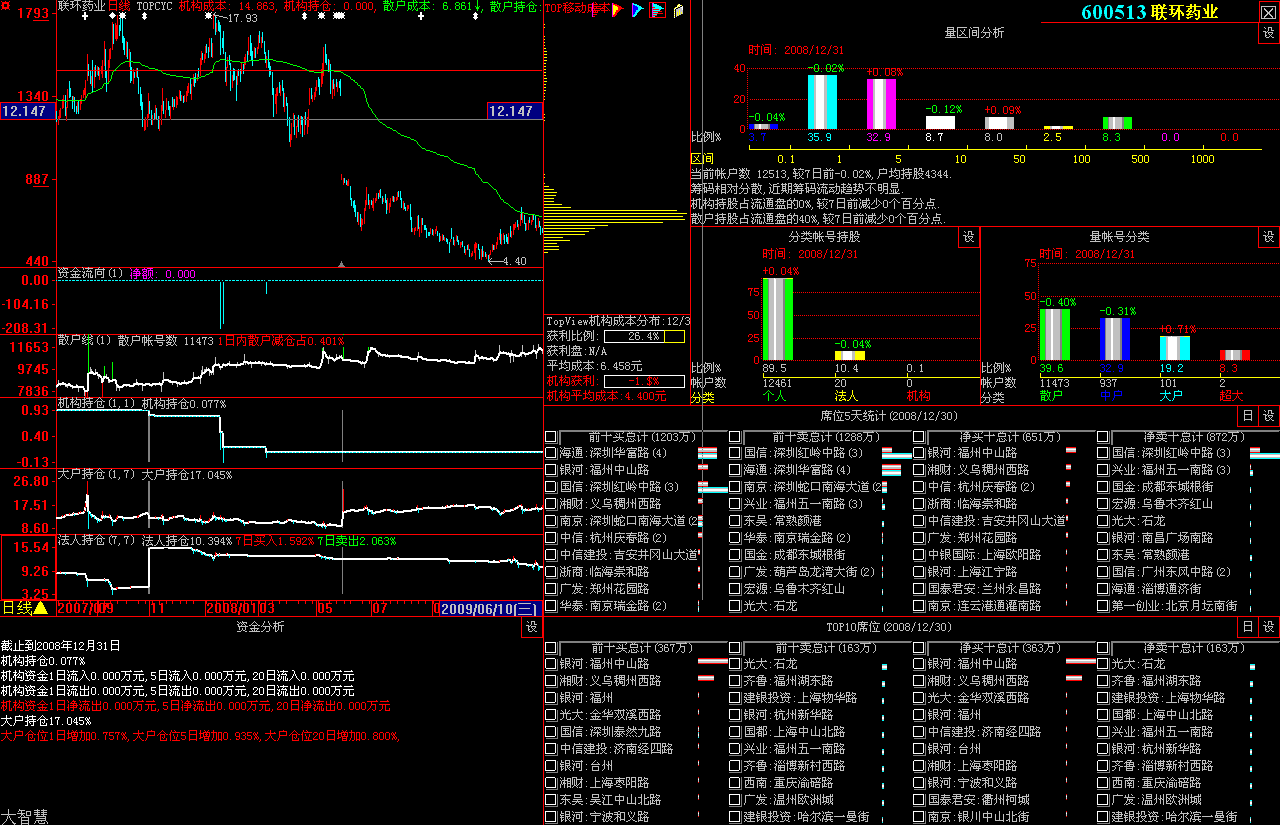Click the red gear icon at top-left corner
1280x825 pixels.
(x=6, y=8)
